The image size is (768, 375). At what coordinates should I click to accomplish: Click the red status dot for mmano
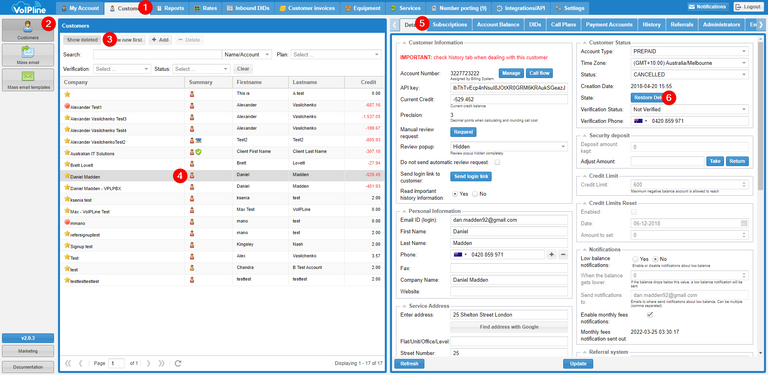coord(67,222)
